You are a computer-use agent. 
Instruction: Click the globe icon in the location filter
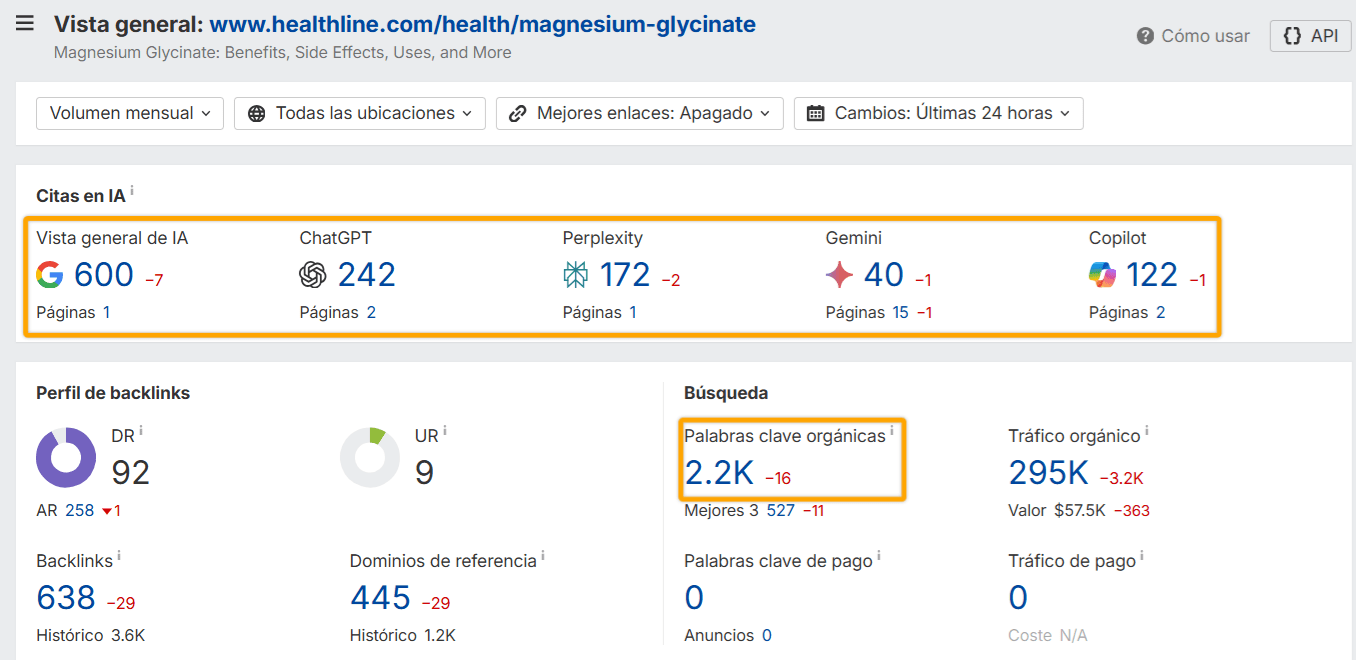point(257,113)
